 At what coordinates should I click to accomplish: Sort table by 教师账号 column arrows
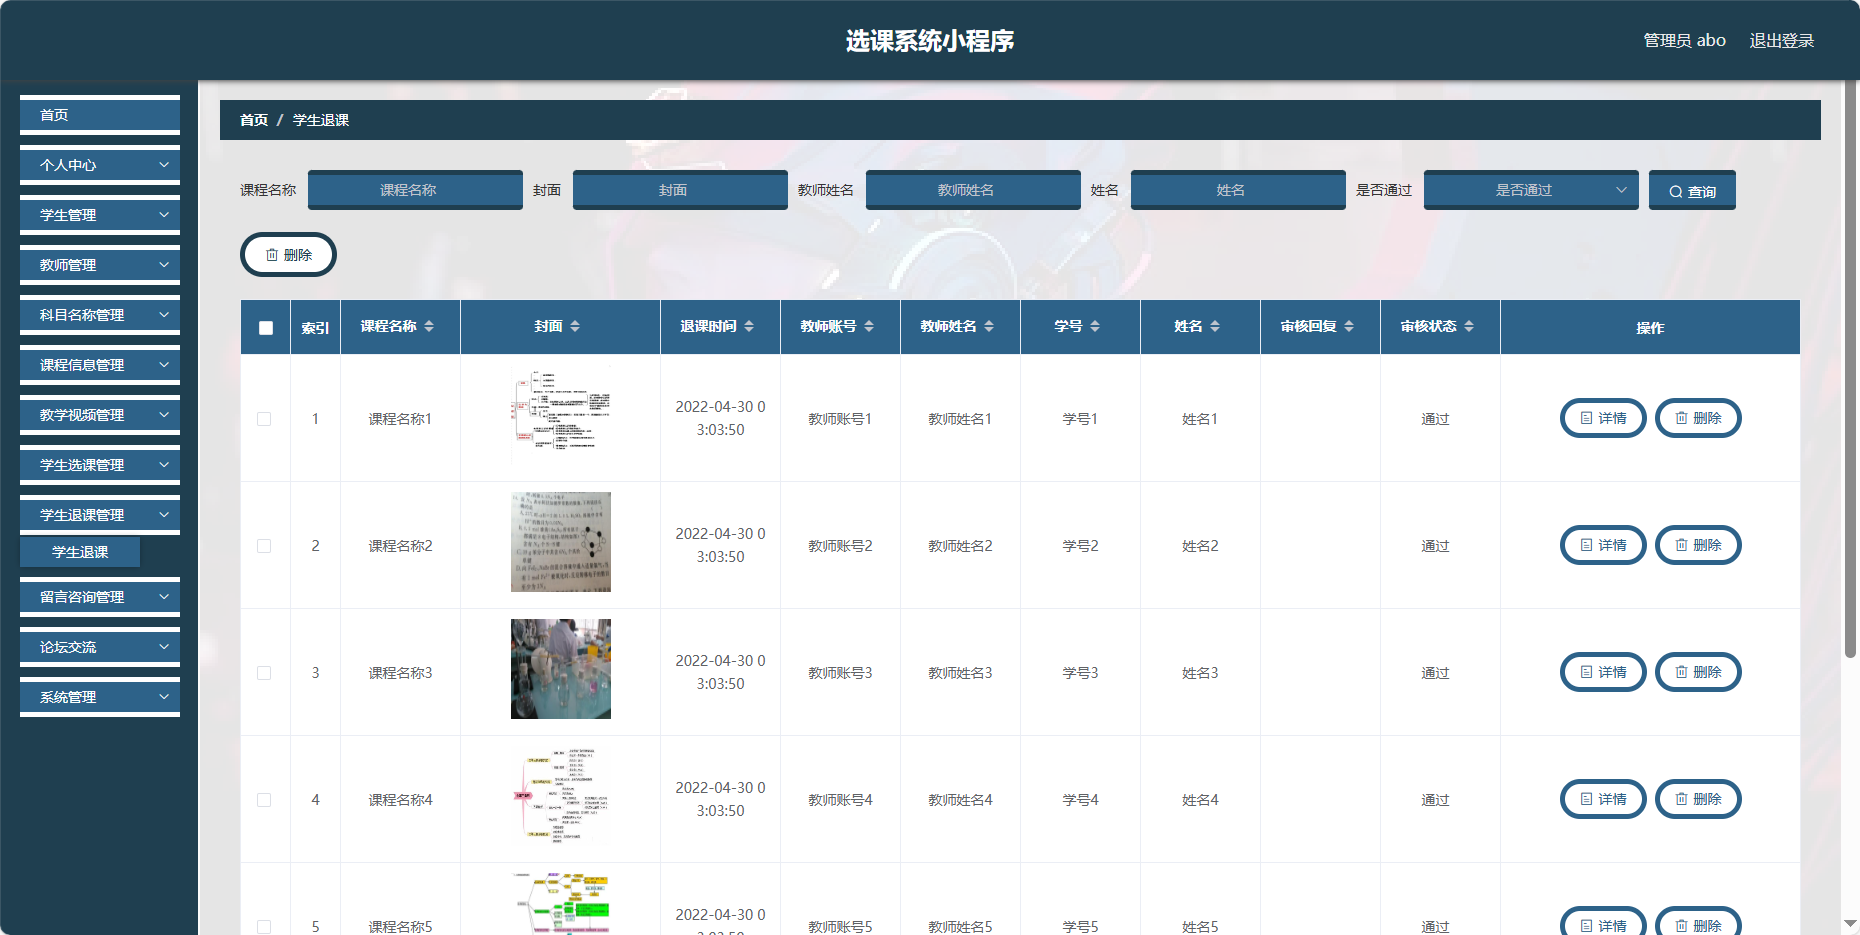(869, 326)
